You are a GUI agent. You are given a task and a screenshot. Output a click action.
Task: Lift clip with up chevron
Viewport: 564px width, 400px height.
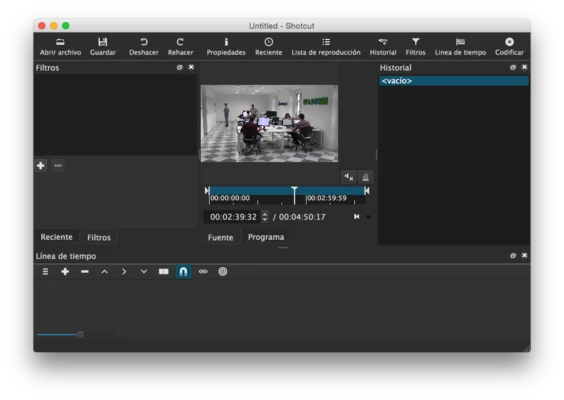tap(104, 272)
